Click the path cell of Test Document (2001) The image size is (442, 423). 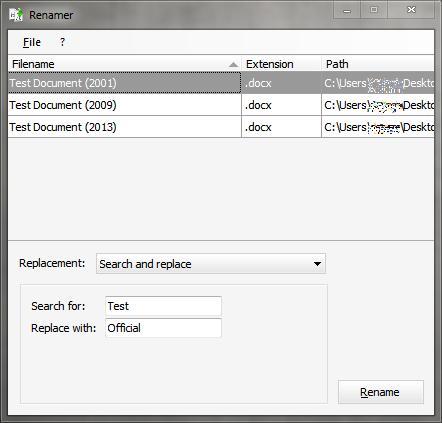(378, 83)
